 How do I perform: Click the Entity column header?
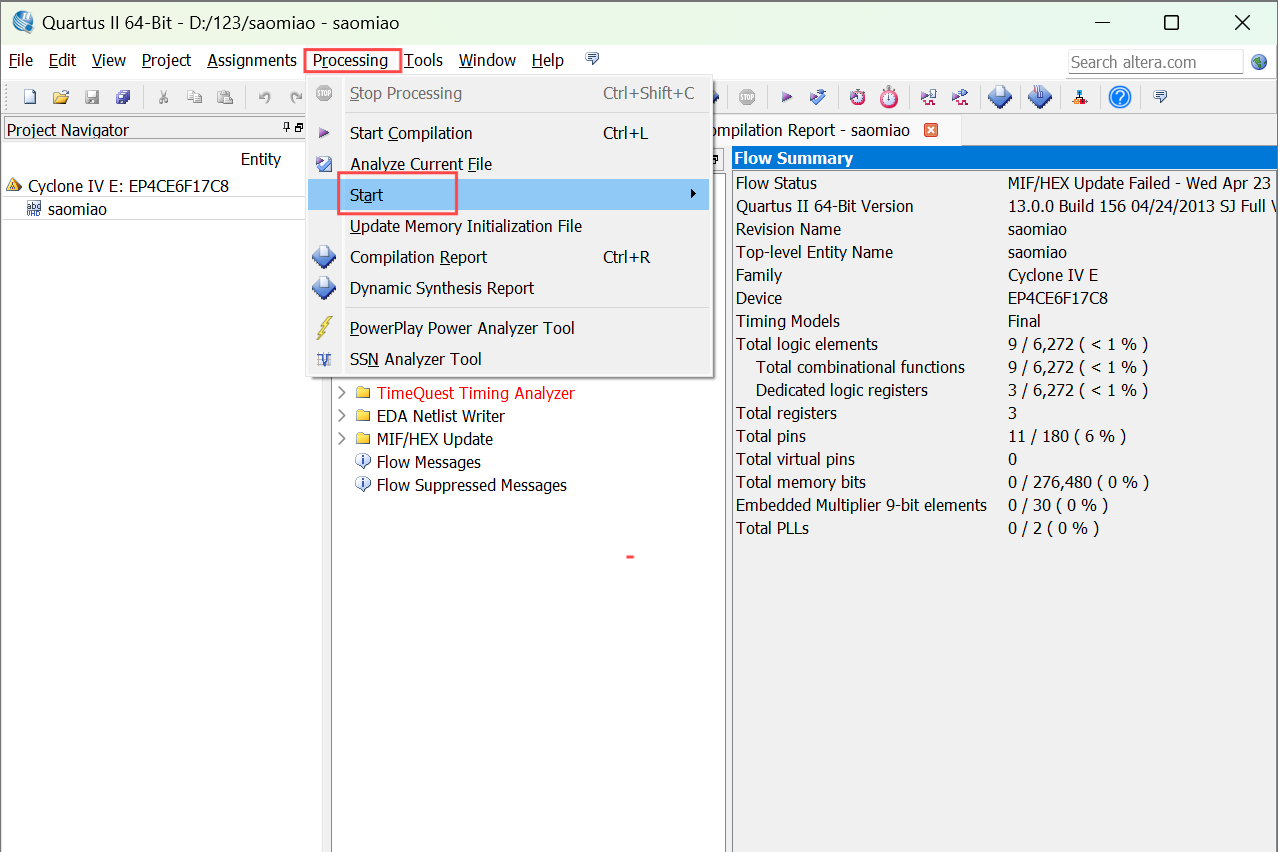click(x=261, y=159)
